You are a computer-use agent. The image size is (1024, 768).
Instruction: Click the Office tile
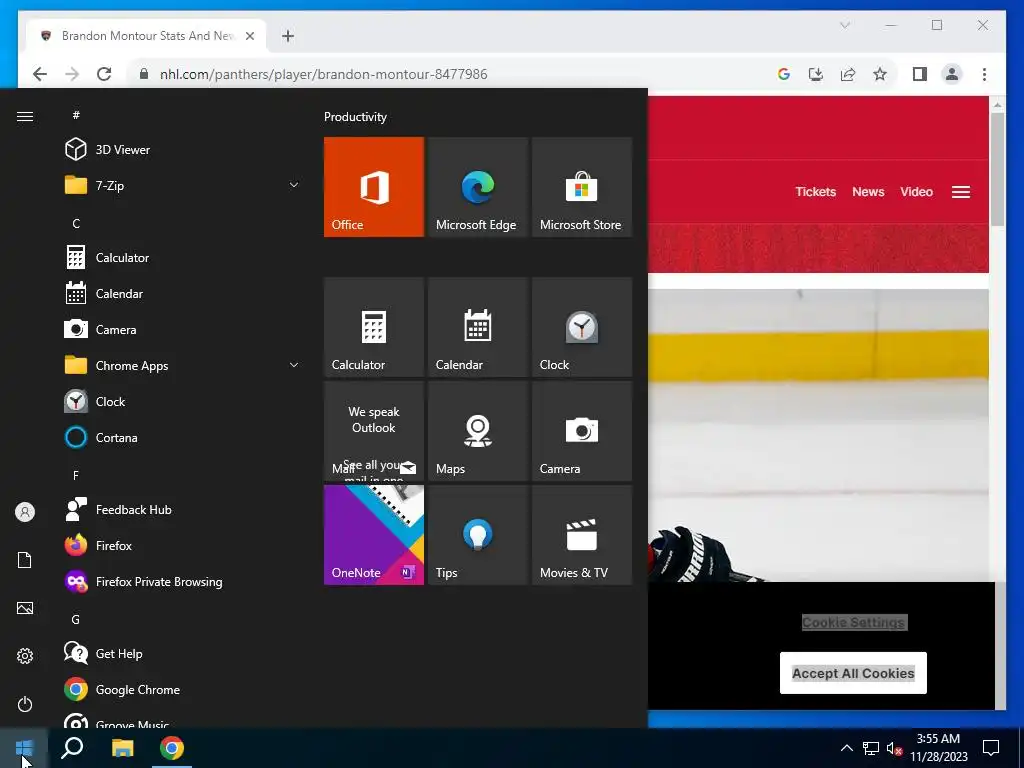(374, 187)
